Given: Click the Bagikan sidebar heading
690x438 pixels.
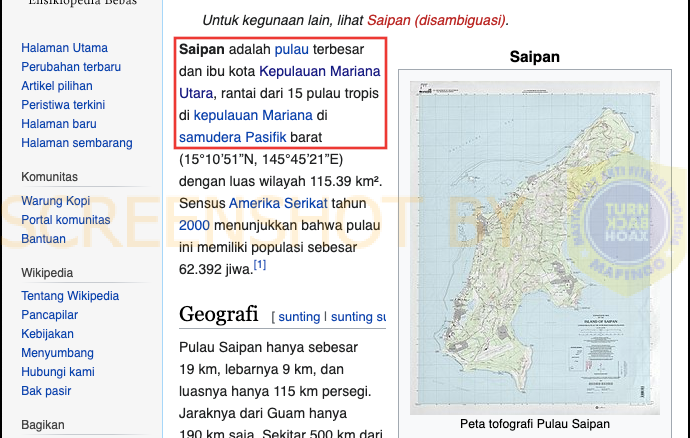Looking at the screenshot, I should (43, 424).
